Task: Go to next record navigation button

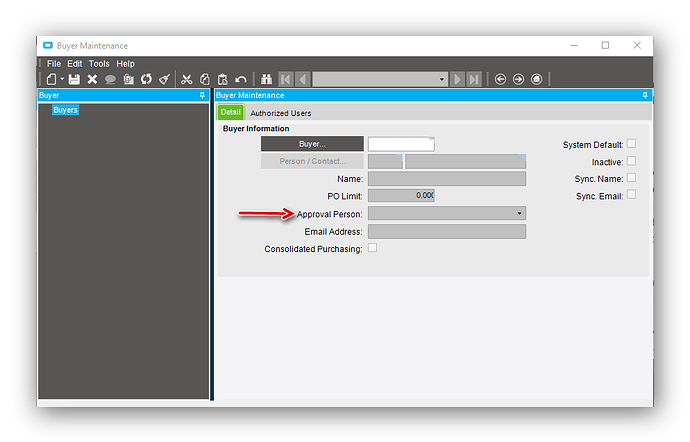Action: pos(457,79)
